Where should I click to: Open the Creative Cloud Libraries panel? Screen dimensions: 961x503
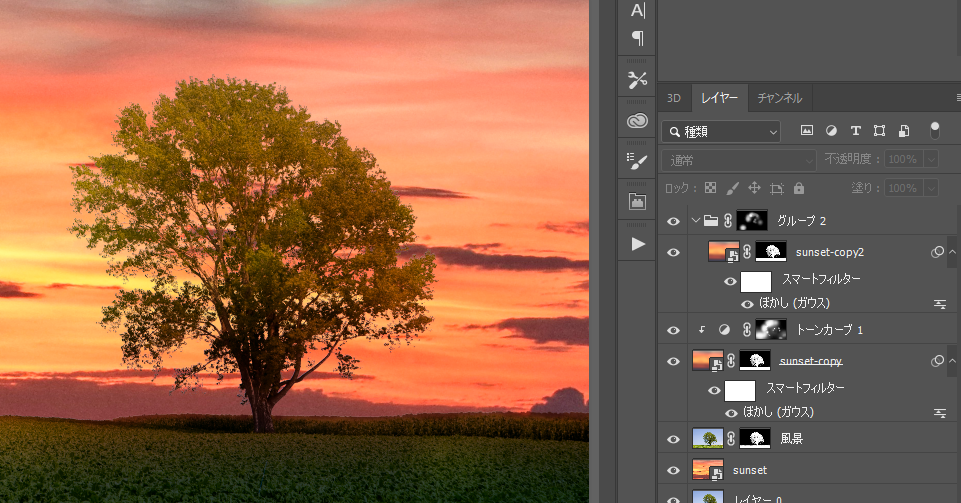[637, 121]
